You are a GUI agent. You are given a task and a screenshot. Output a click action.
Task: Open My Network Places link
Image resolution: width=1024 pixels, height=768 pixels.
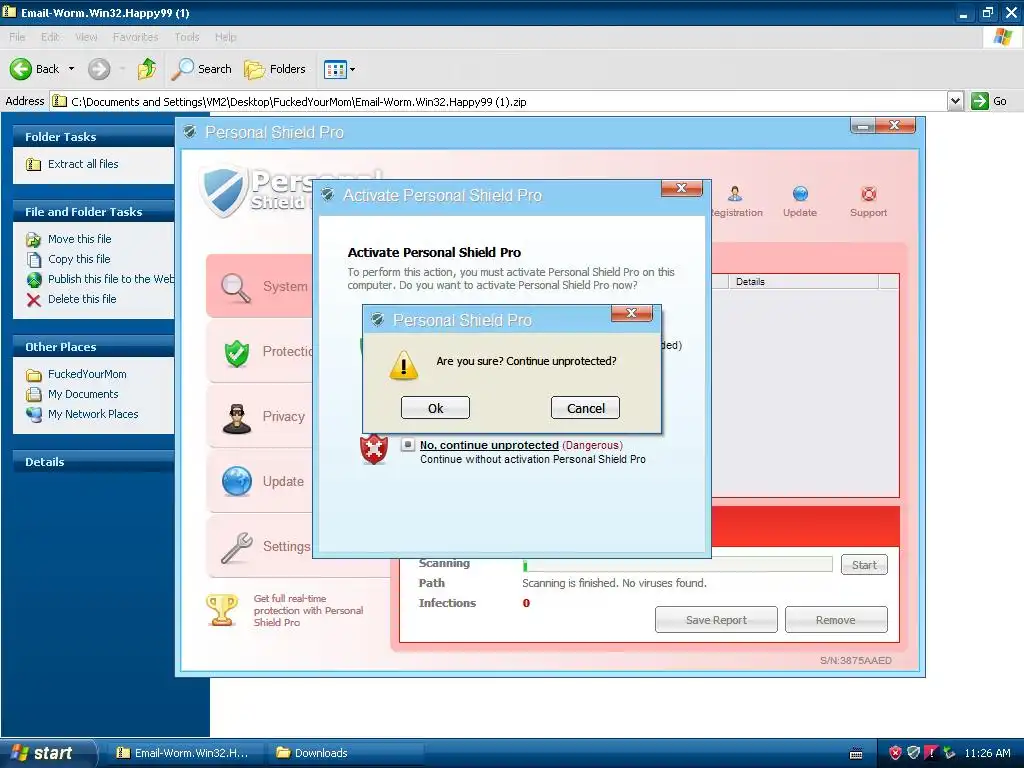click(x=93, y=414)
